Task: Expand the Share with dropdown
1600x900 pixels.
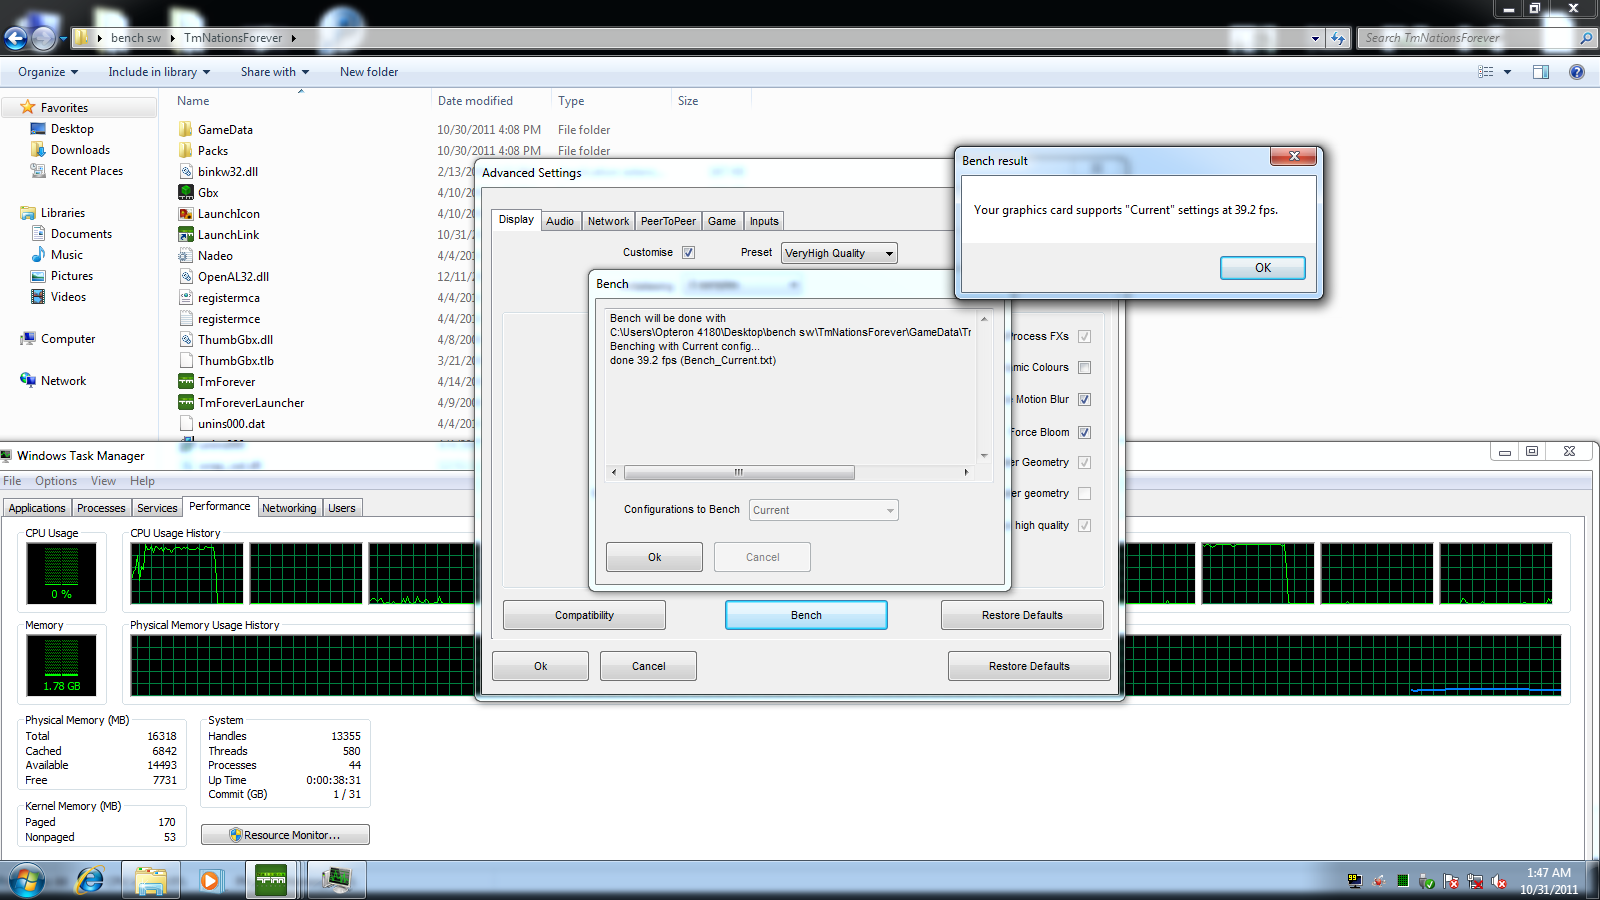Action: tap(275, 72)
